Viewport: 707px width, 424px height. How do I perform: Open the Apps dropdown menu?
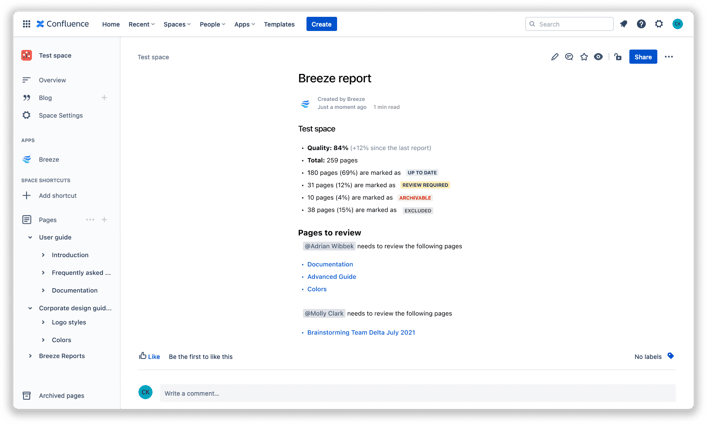click(x=244, y=24)
